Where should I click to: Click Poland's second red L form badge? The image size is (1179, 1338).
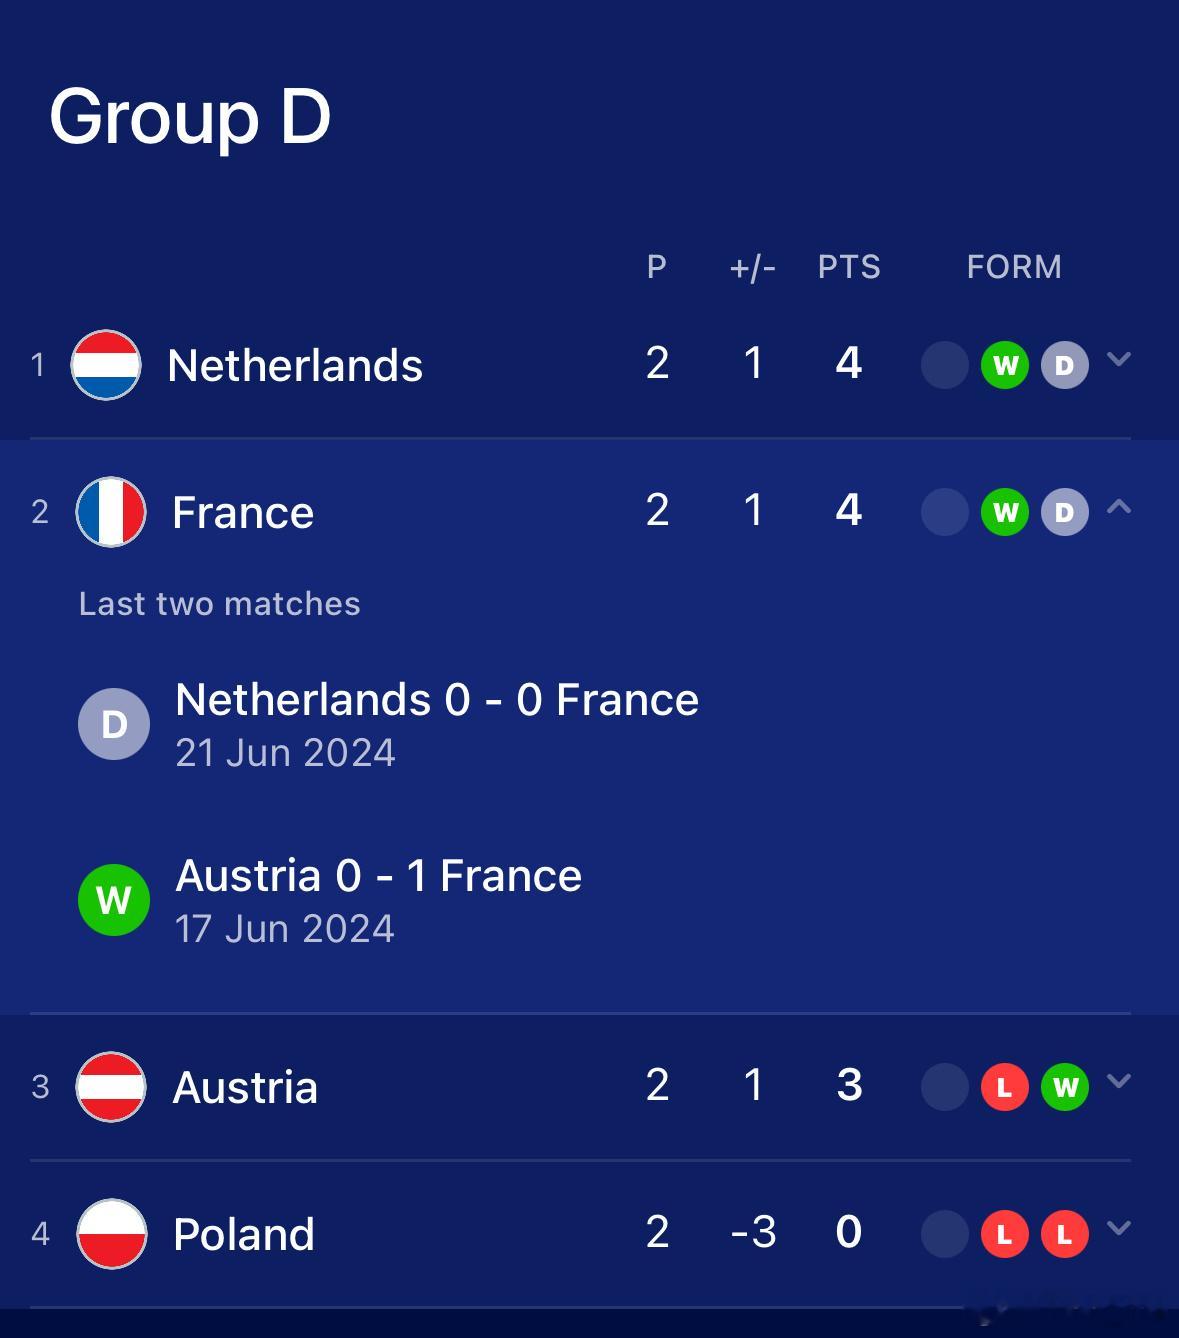click(1065, 1234)
